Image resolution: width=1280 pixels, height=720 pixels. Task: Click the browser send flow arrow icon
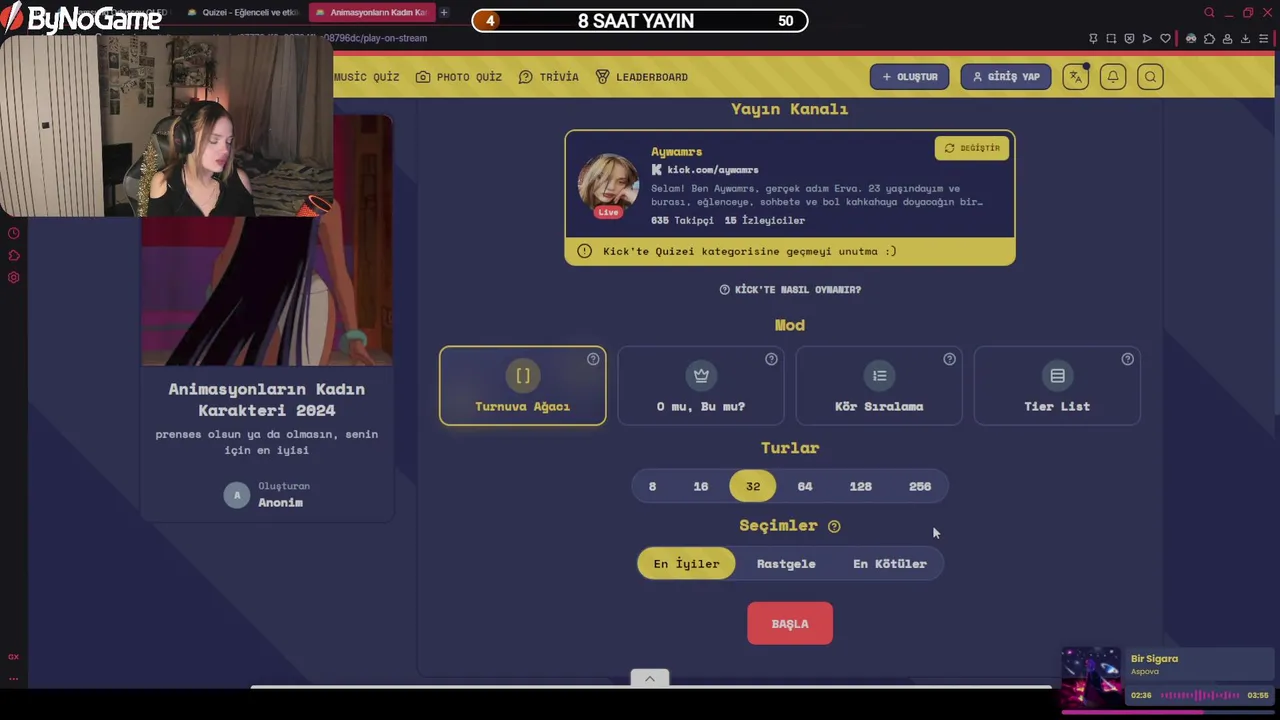(x=1147, y=38)
